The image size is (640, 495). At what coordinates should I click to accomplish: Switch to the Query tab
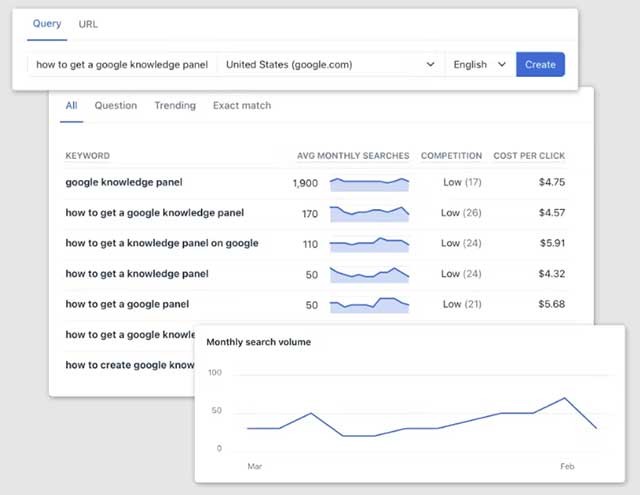[47, 24]
